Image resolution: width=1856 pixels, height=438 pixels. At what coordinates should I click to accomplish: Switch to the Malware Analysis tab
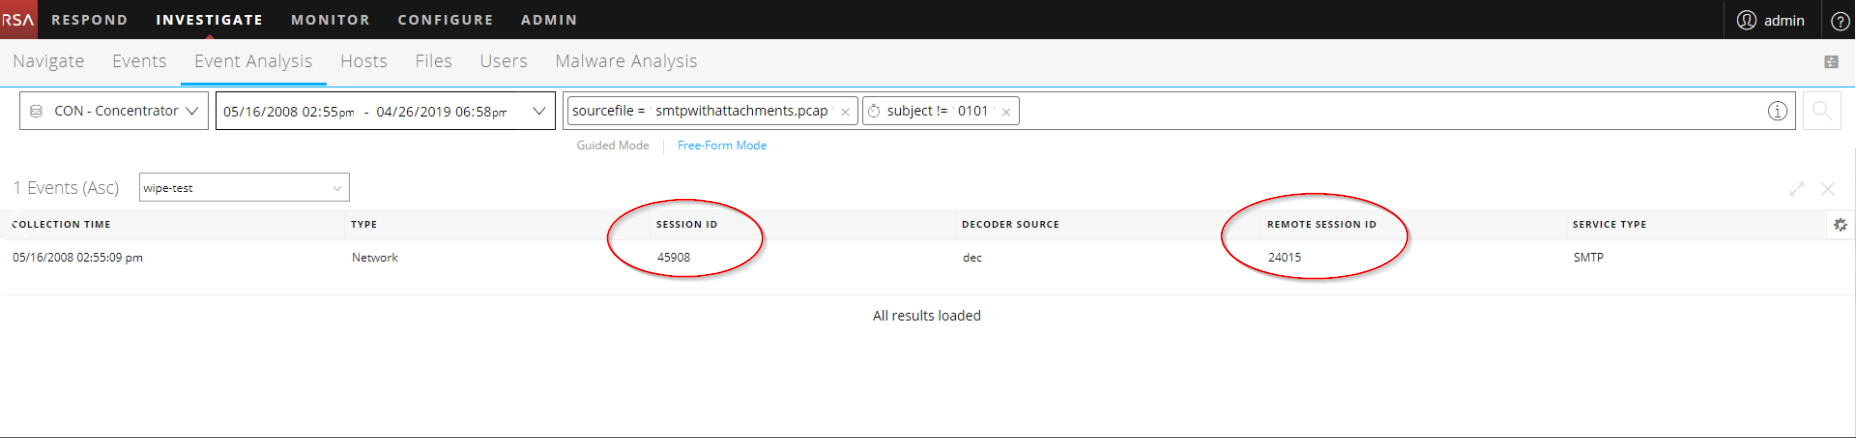pos(626,62)
